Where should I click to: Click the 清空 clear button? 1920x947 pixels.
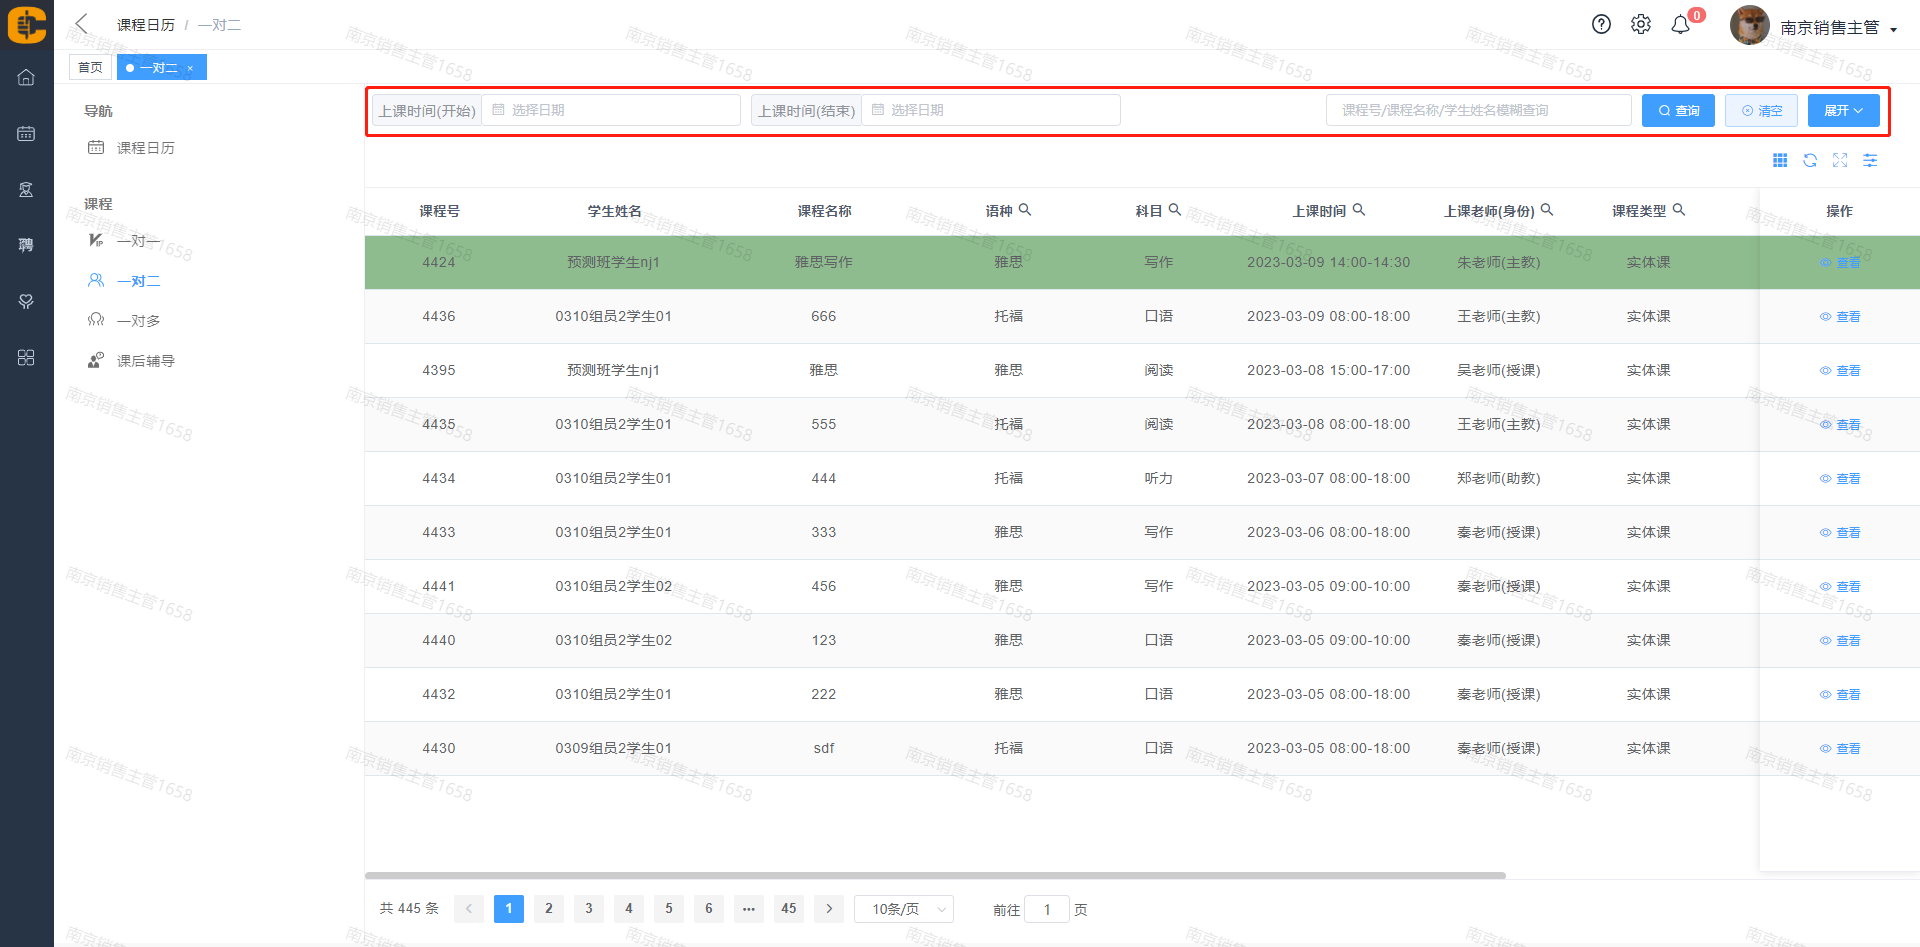point(1761,111)
